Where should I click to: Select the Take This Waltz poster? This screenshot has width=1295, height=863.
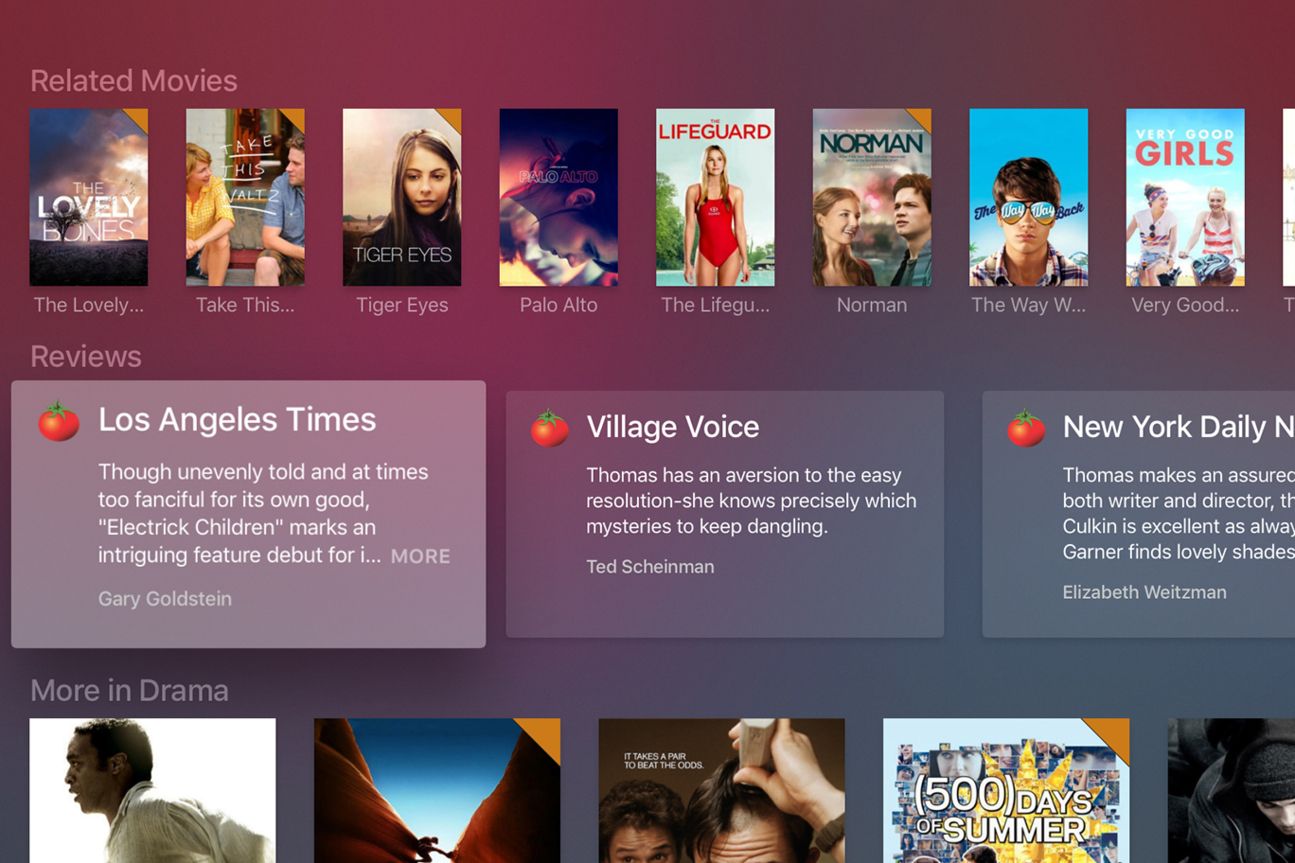245,197
